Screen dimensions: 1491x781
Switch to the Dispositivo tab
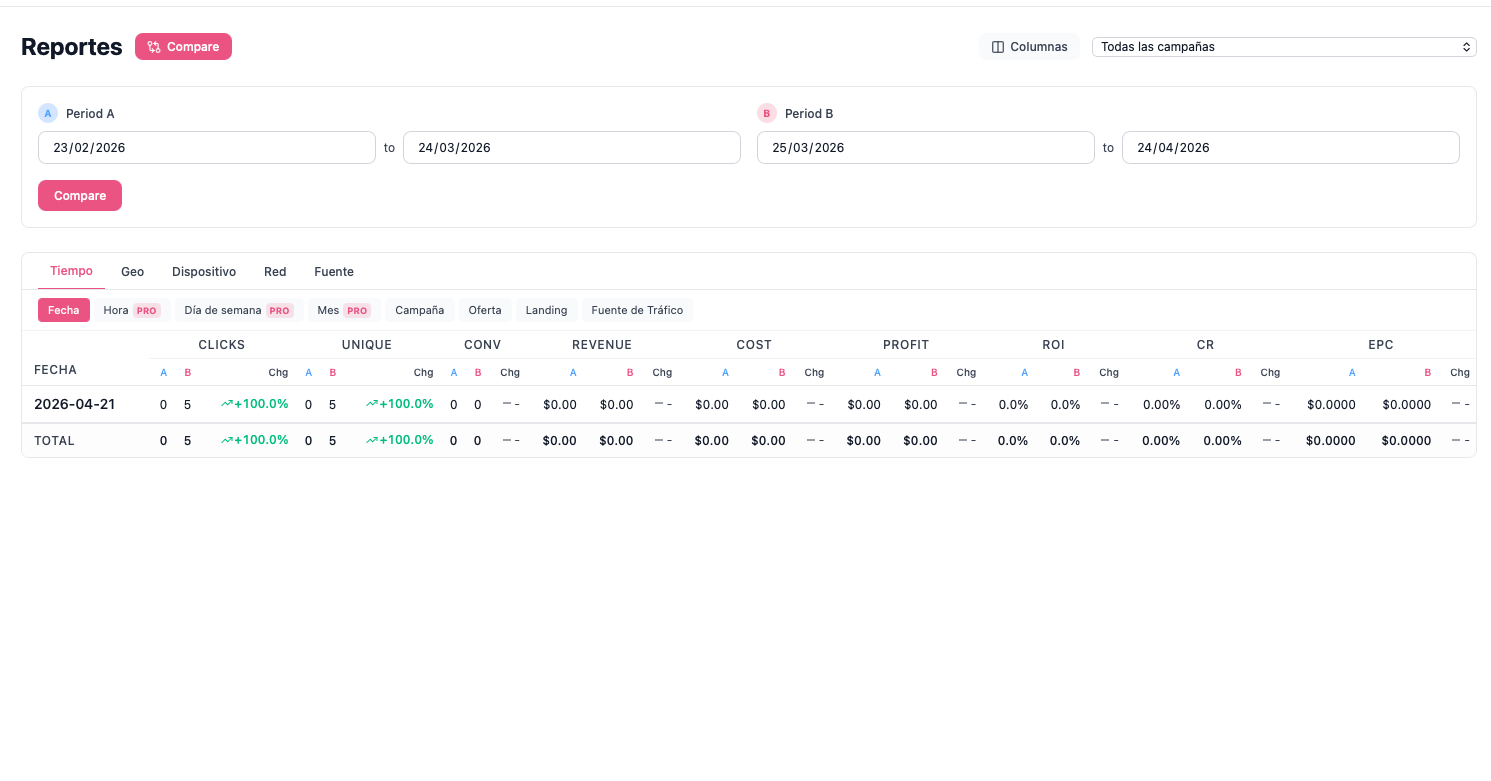coord(204,272)
